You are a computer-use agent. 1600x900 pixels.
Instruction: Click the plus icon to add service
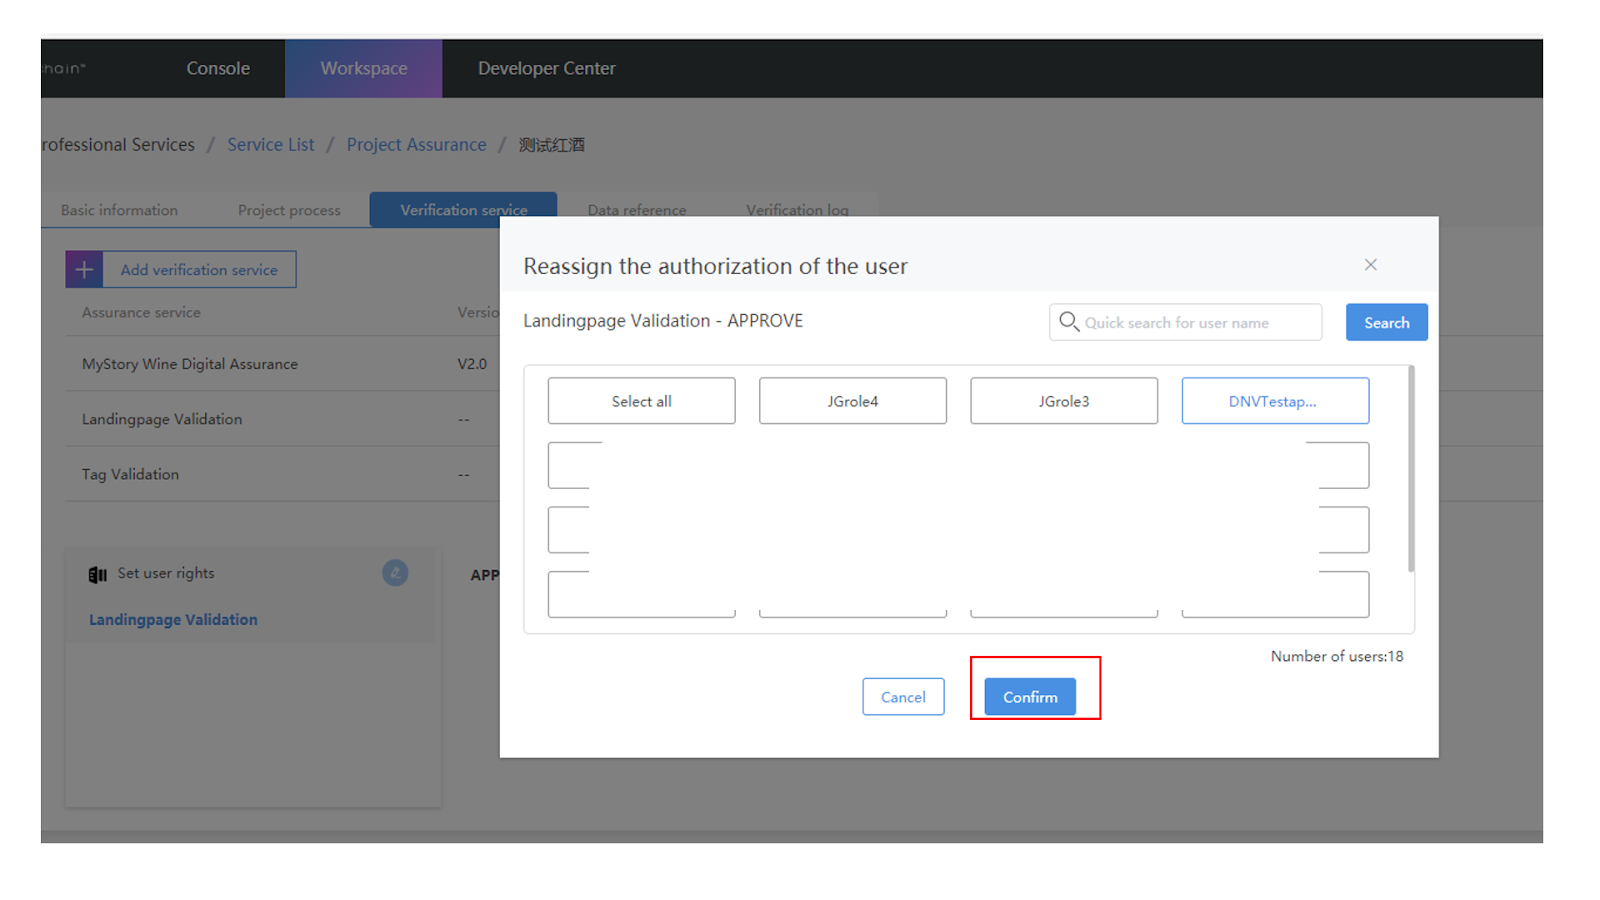coord(84,269)
